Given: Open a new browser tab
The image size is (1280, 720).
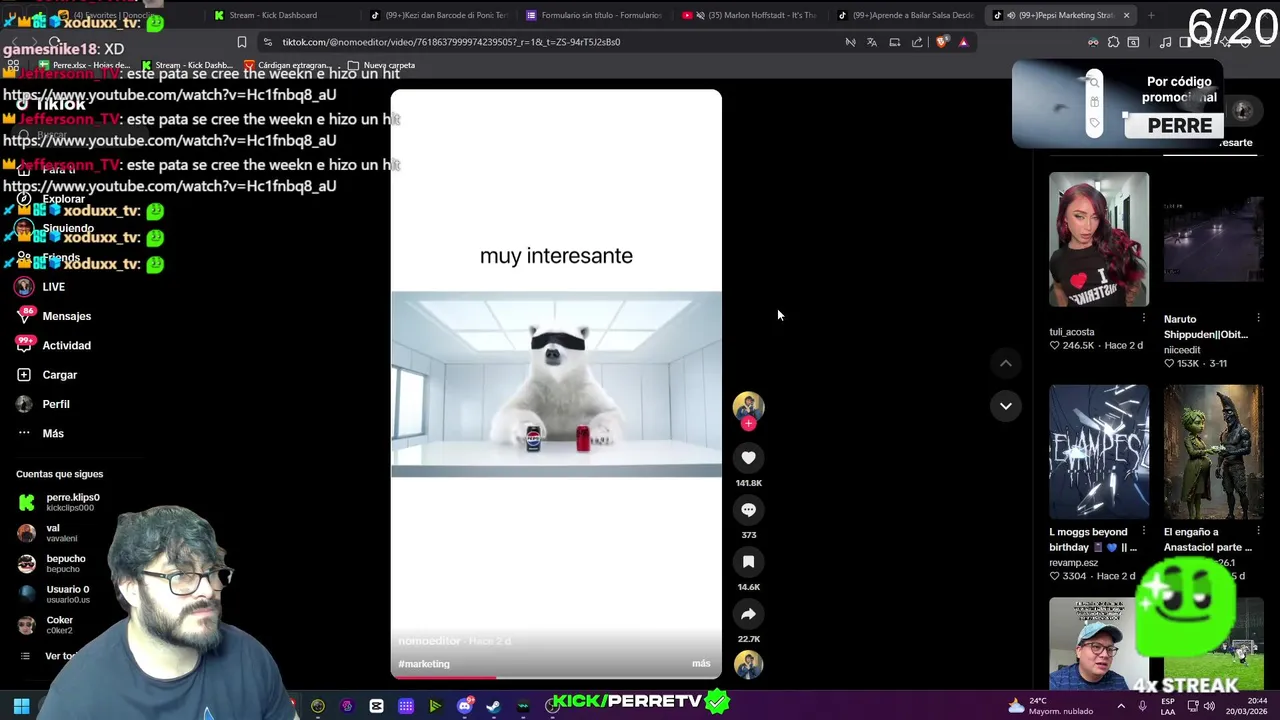Looking at the screenshot, I should 1151,15.
